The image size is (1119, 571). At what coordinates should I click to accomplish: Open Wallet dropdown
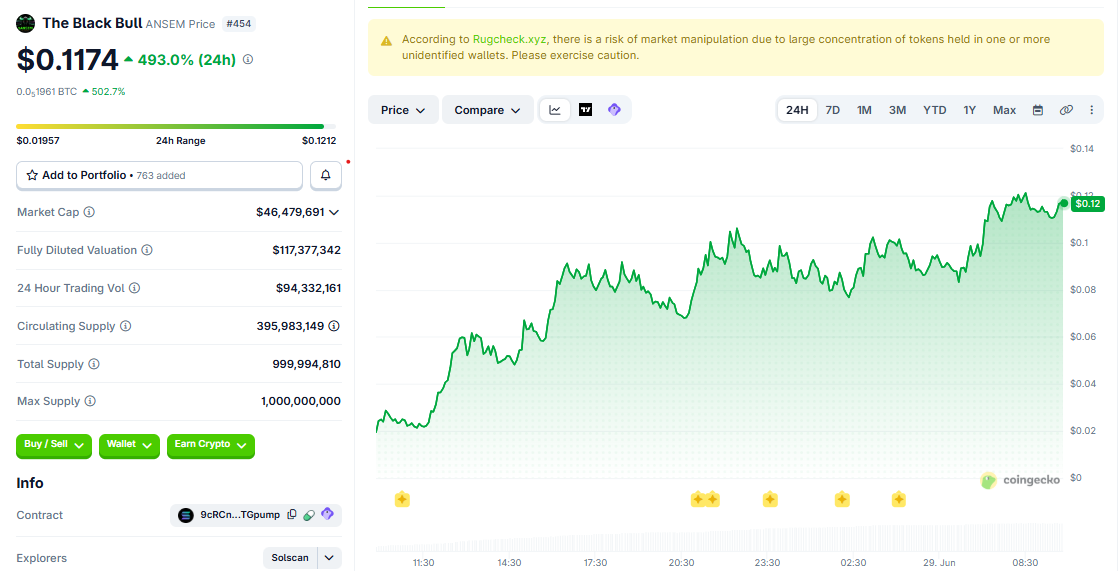[x=129, y=445]
